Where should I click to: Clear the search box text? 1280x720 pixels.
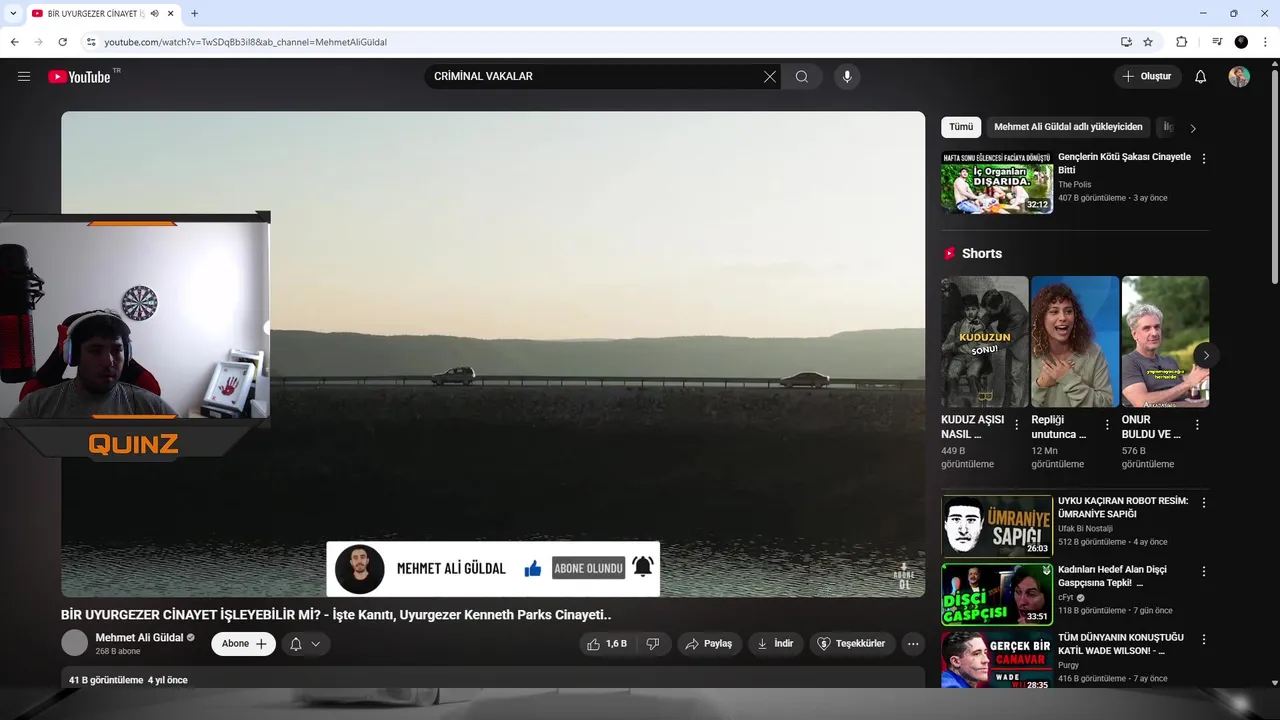(770, 77)
